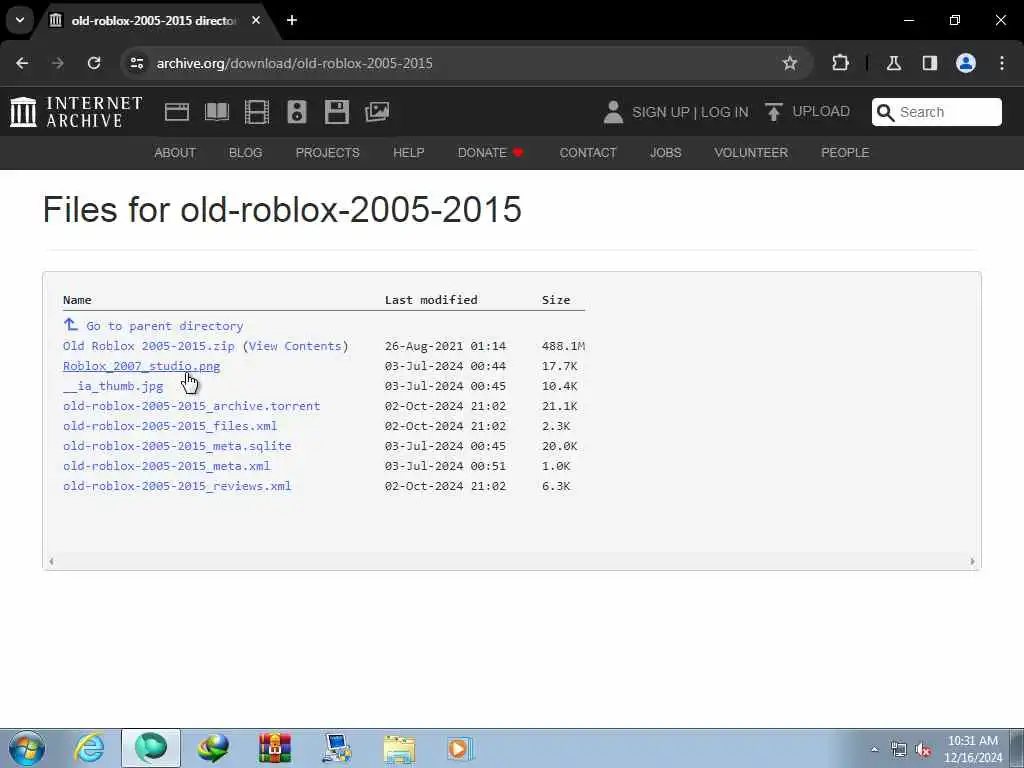Screen dimensions: 1024x768
Task: Close the old-roblox-2005-2015 tab
Action: coord(256,20)
